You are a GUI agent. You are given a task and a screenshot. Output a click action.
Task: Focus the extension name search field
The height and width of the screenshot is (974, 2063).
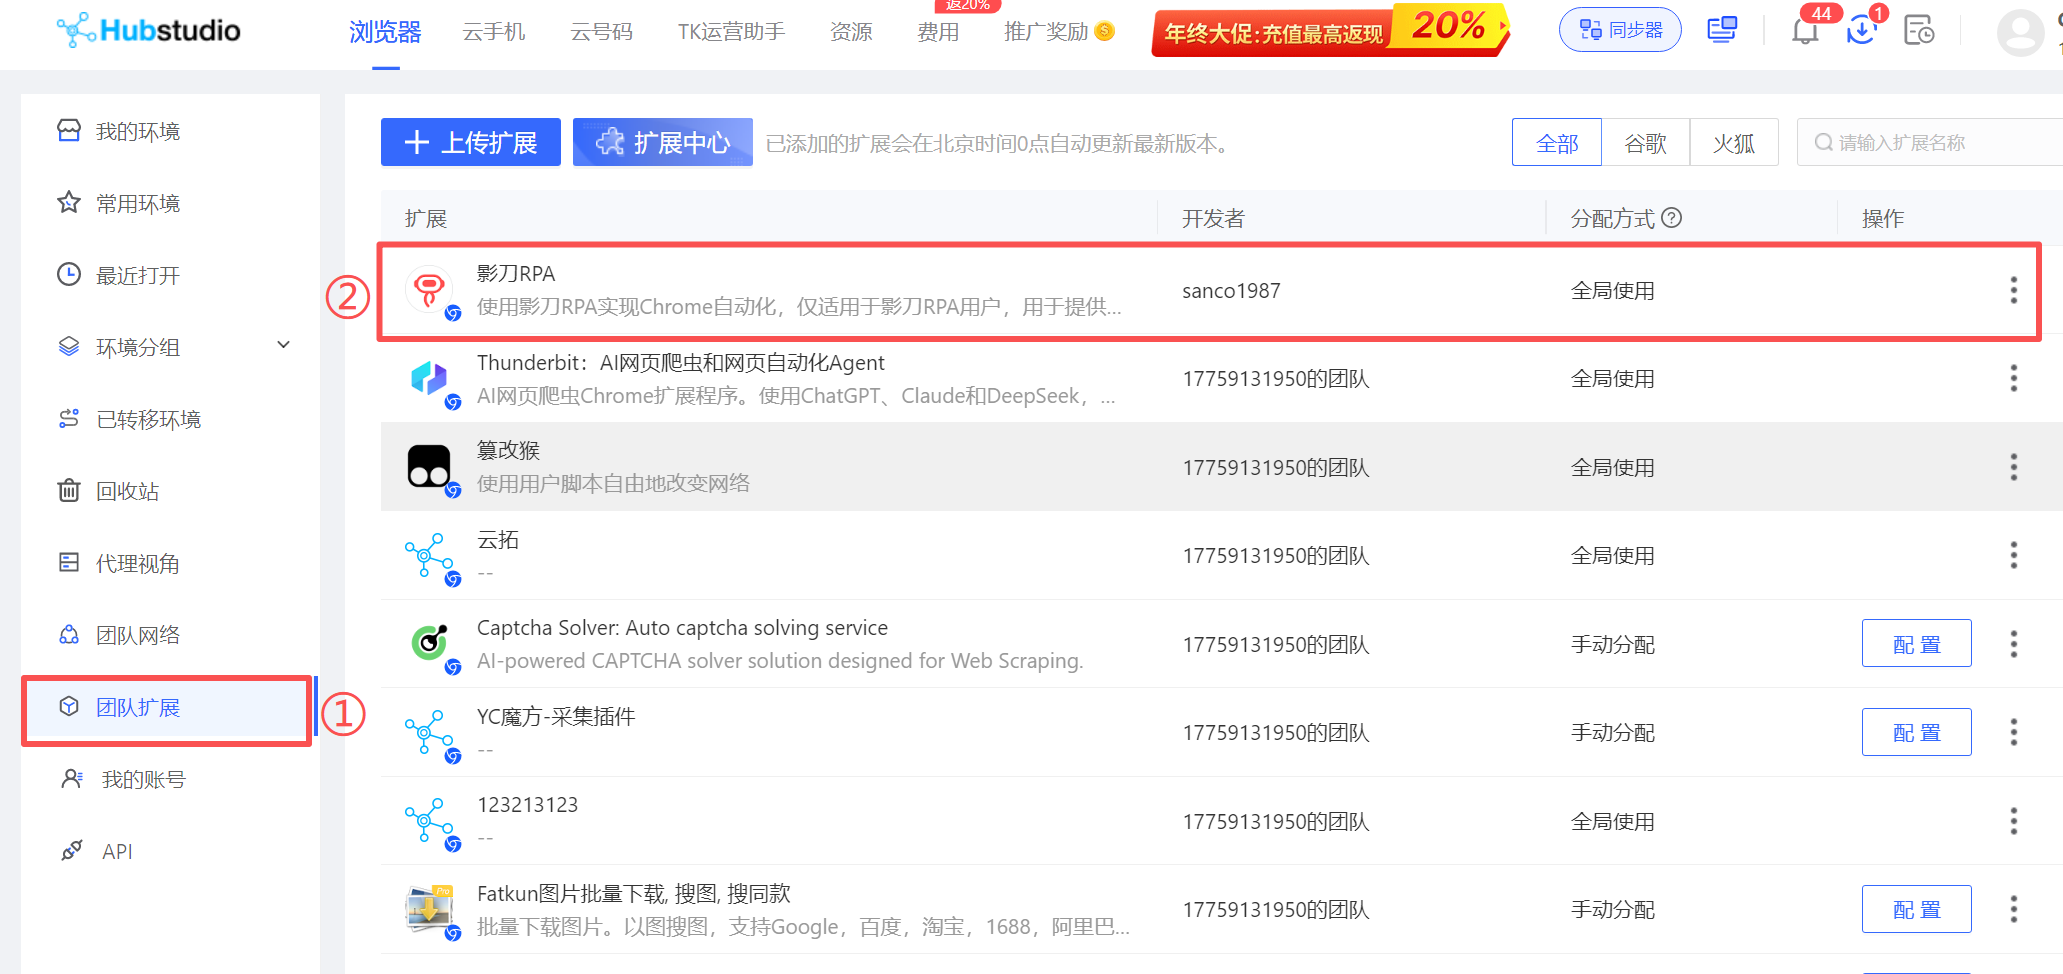pos(1930,142)
